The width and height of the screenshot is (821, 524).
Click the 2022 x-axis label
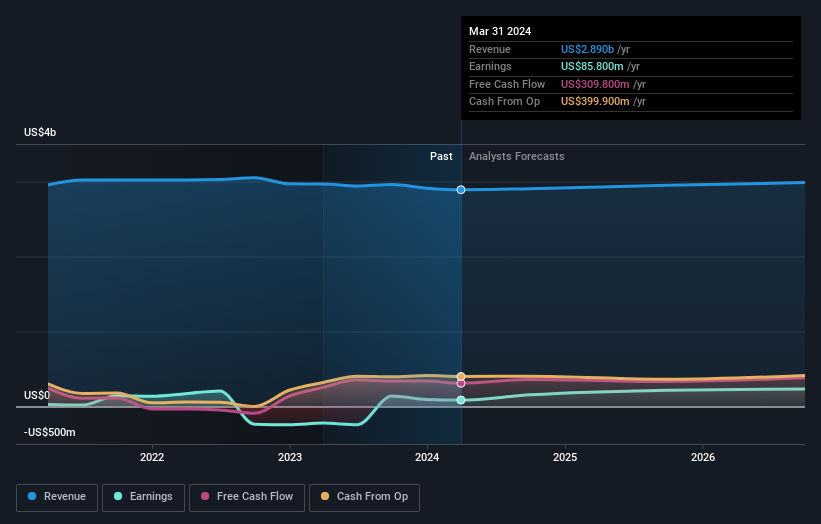152,458
